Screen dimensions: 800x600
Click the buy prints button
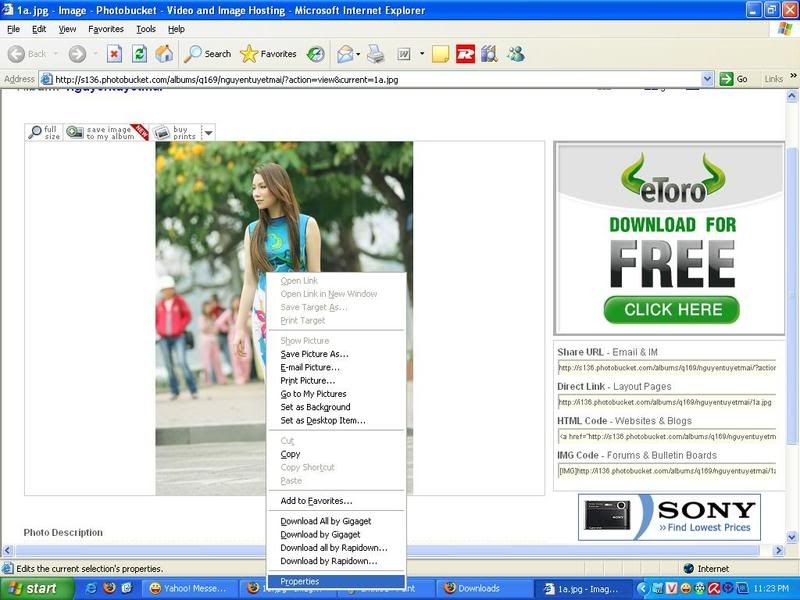[x=176, y=133]
